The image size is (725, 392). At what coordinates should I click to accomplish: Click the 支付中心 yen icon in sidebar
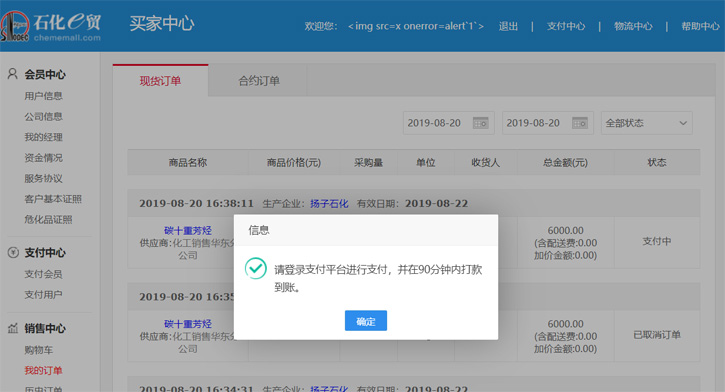13,252
